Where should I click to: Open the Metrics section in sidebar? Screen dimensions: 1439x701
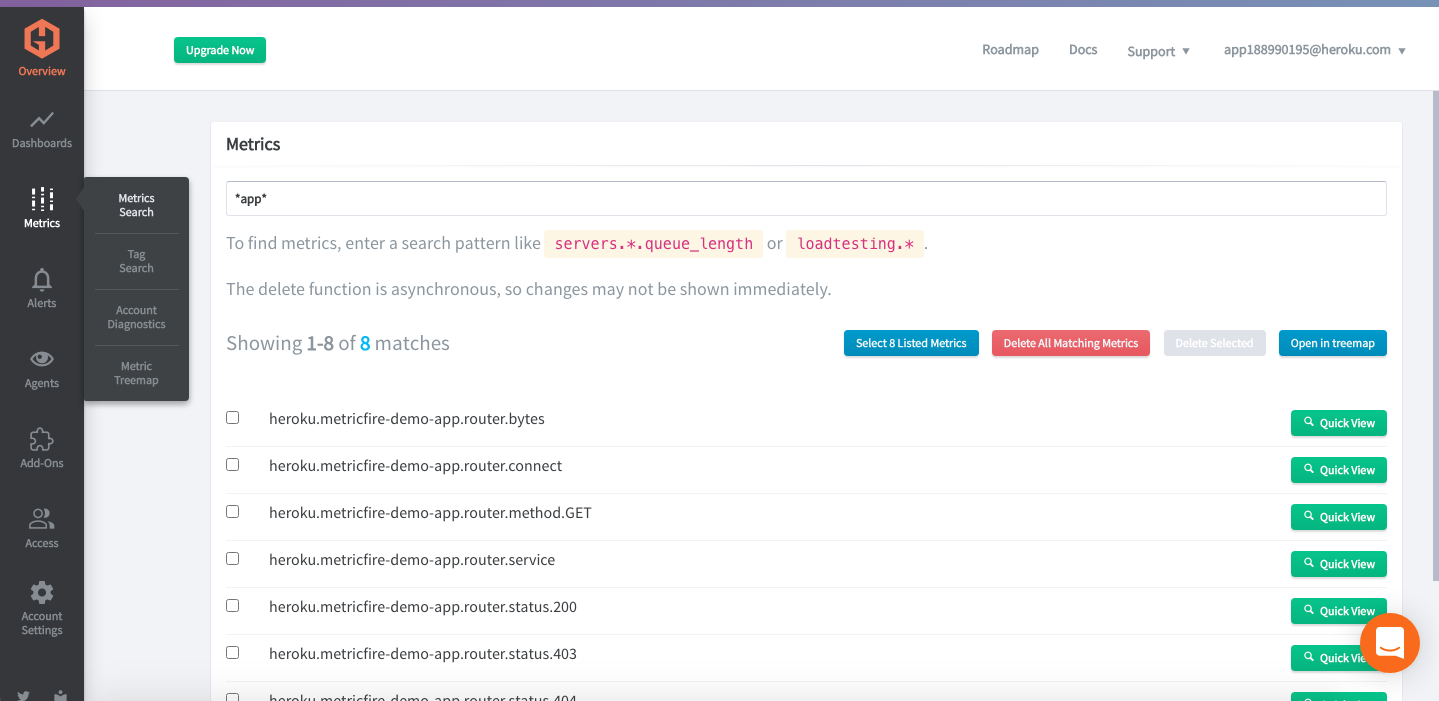pos(42,207)
